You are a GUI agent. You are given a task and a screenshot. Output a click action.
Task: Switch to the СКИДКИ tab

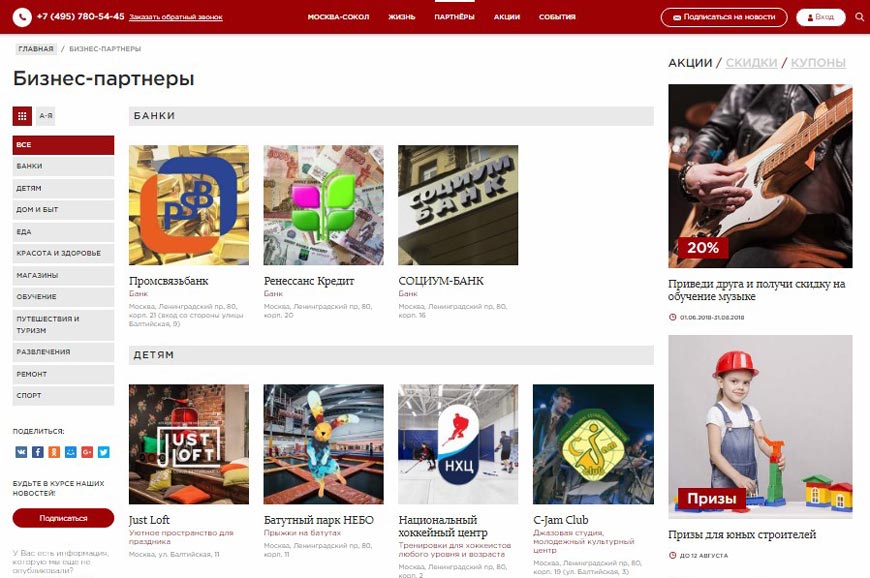(x=751, y=63)
